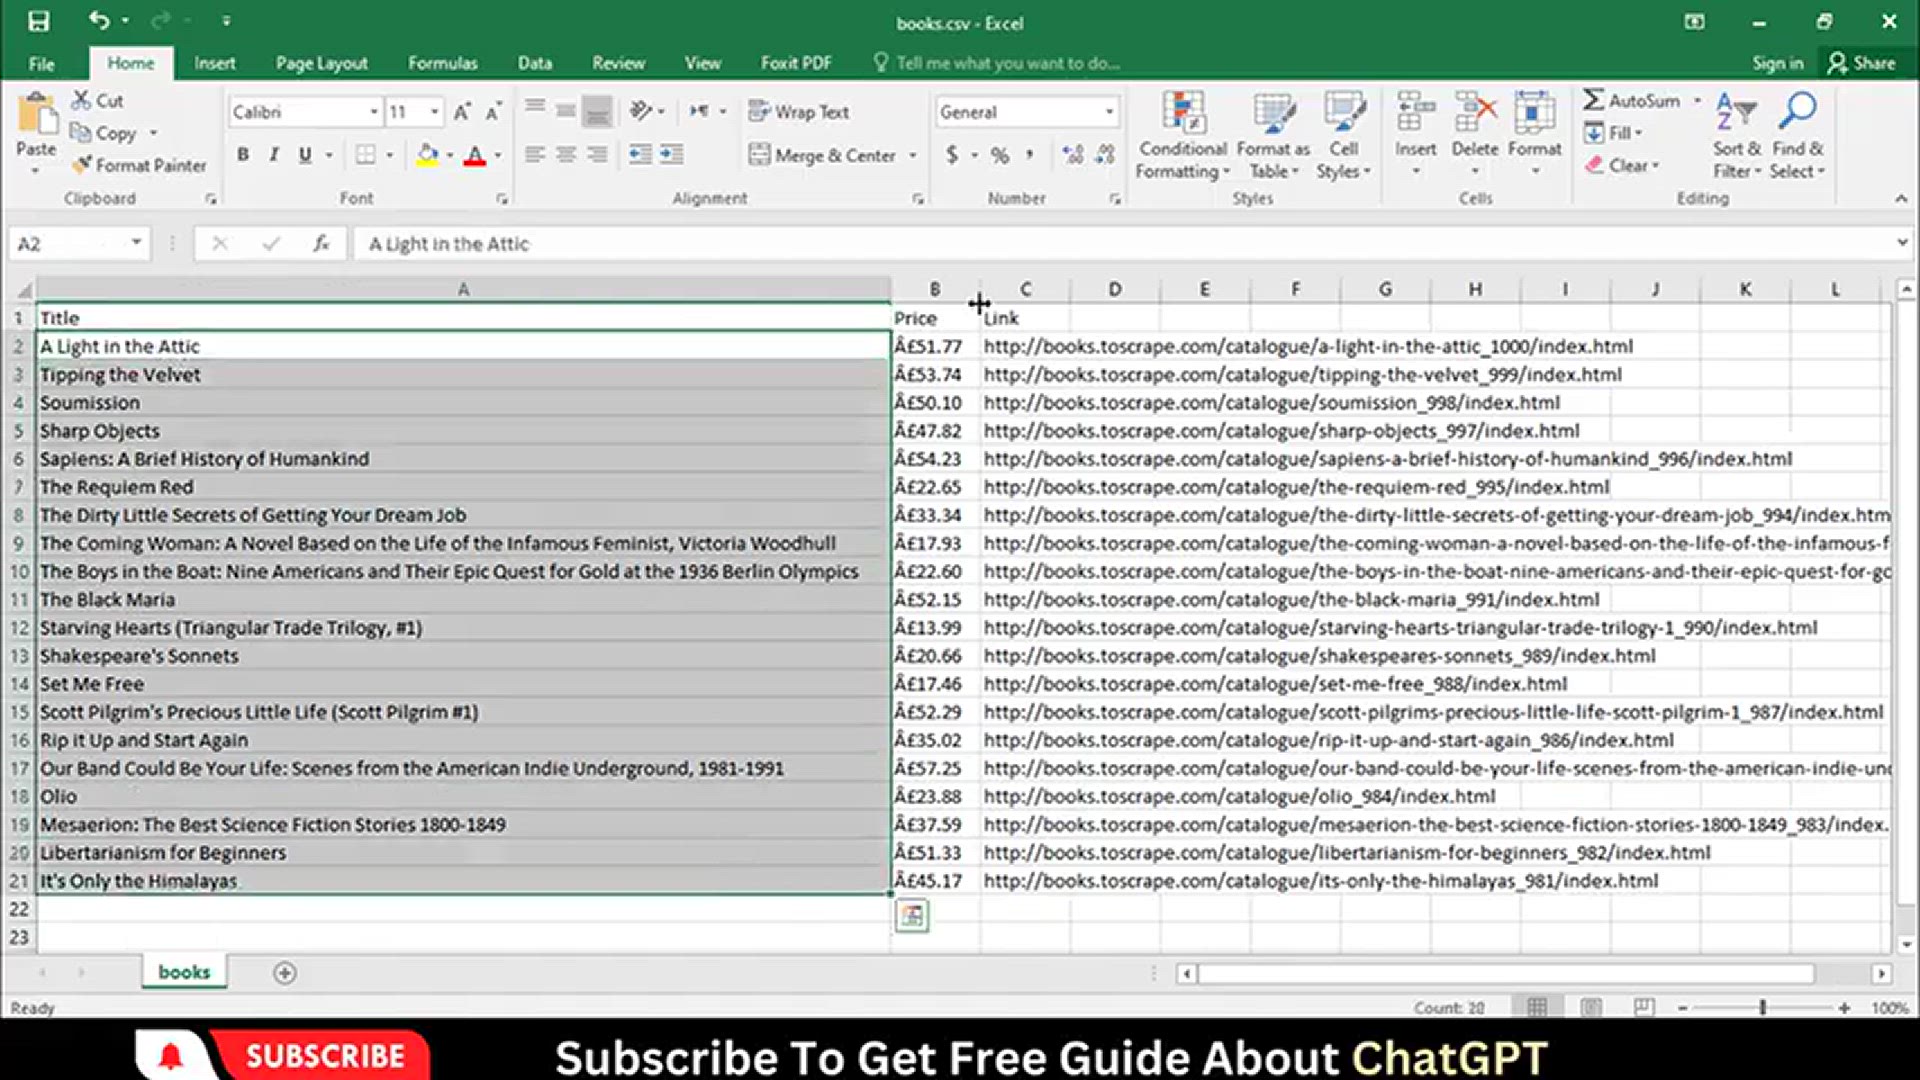Click the zoom slider handle

1762,1008
